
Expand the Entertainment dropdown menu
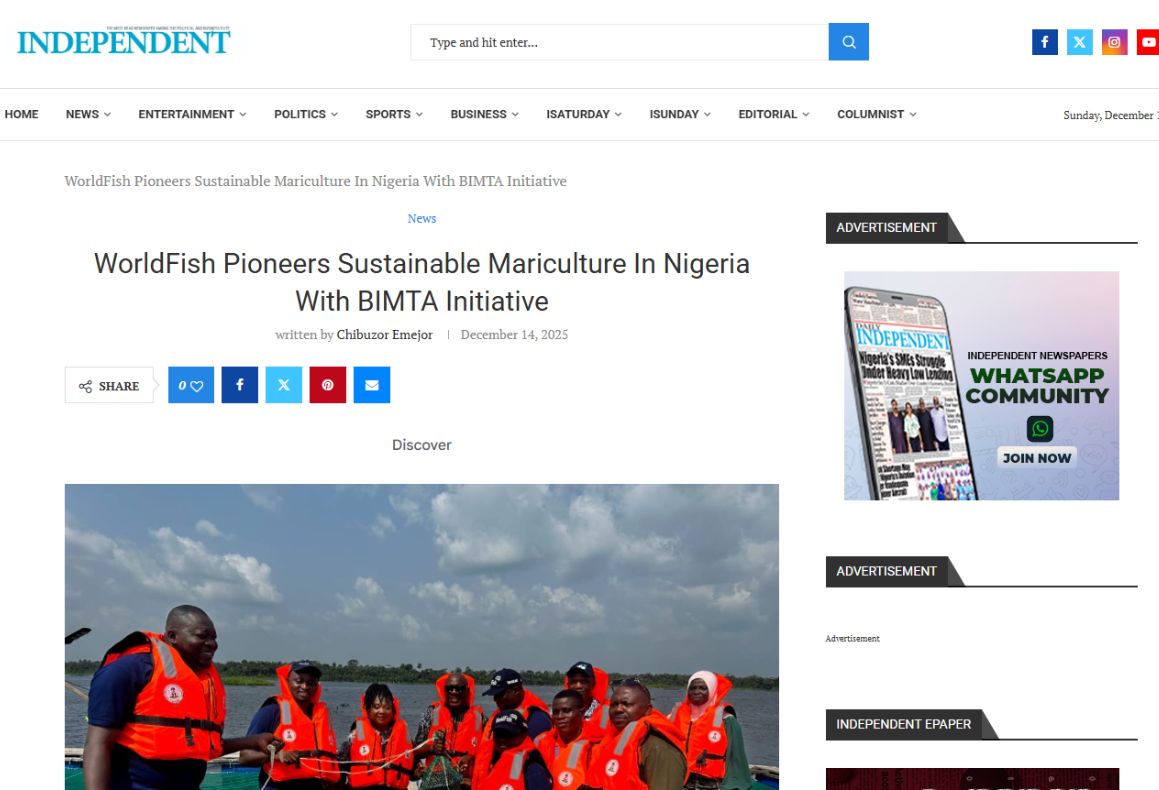pos(192,114)
